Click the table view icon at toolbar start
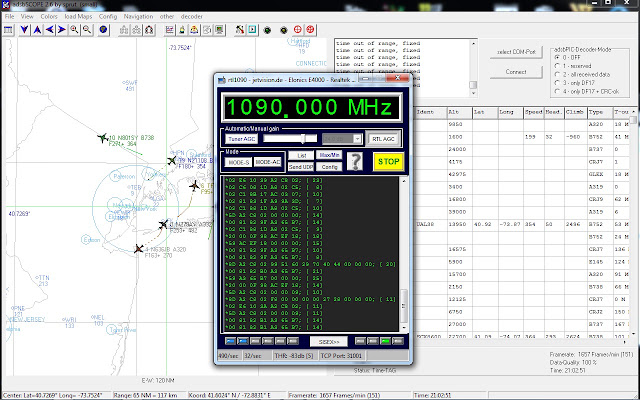Screen dimensions: 640x400 [x=9, y=30]
